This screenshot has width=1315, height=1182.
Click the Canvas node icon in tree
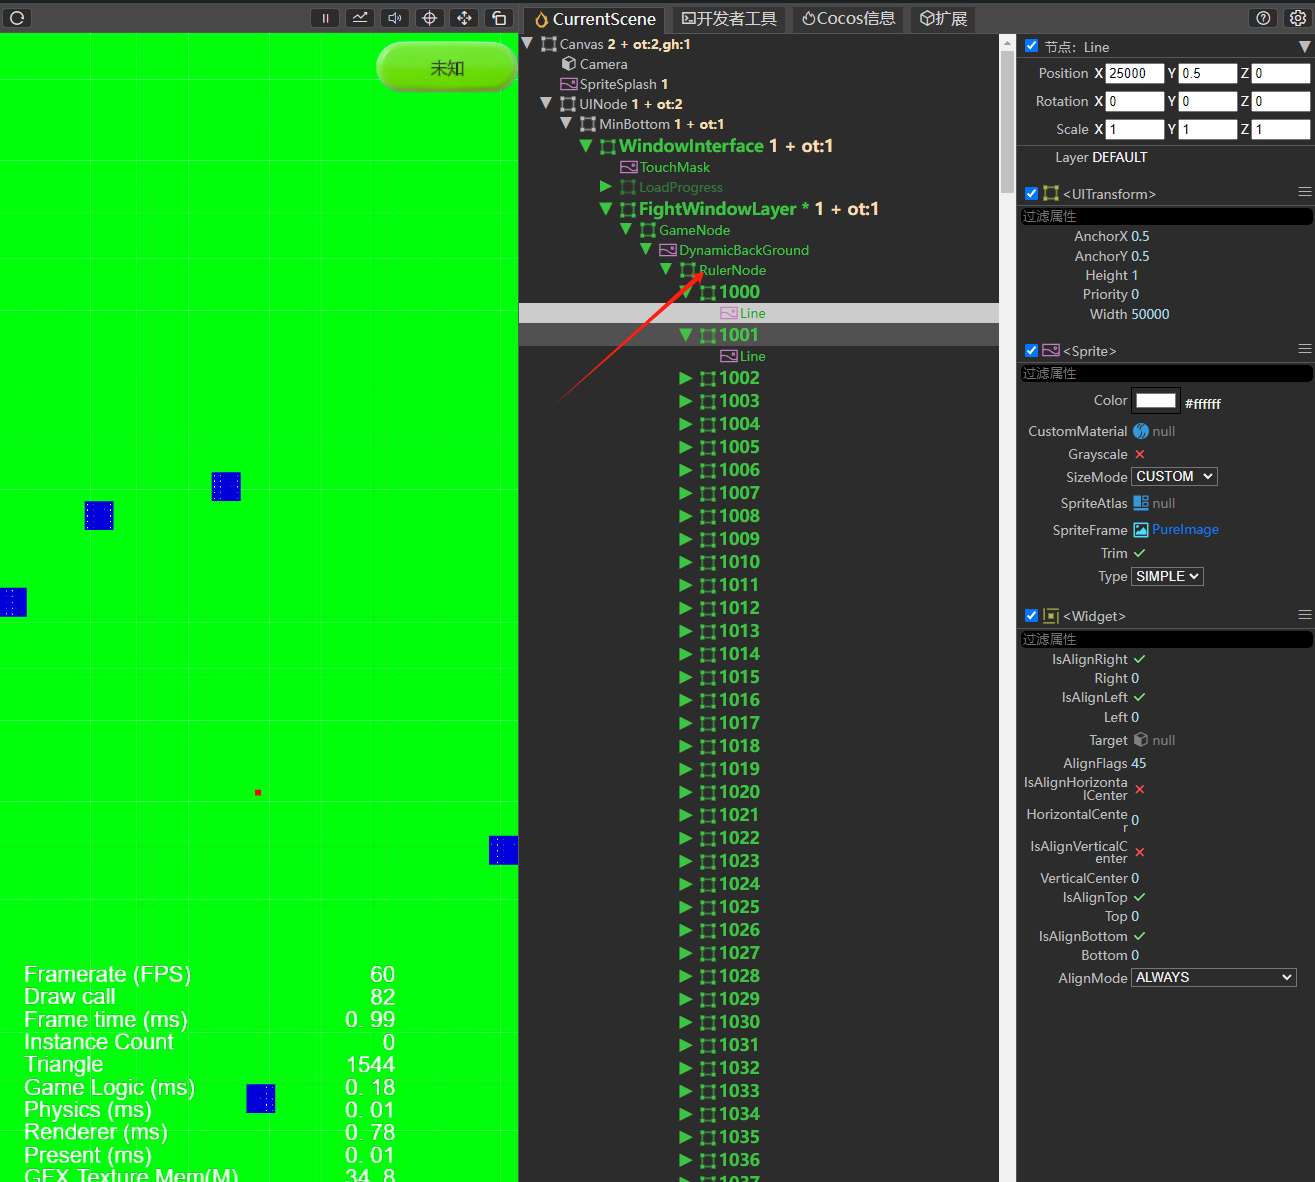pyautogui.click(x=549, y=44)
